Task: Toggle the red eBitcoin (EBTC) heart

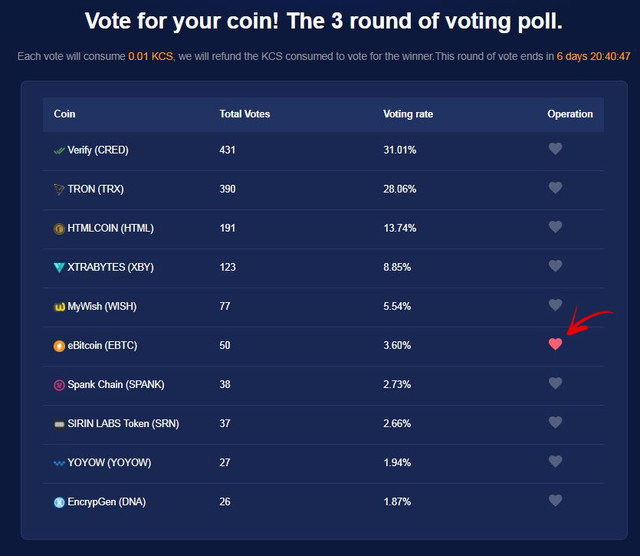Action: click(x=555, y=344)
